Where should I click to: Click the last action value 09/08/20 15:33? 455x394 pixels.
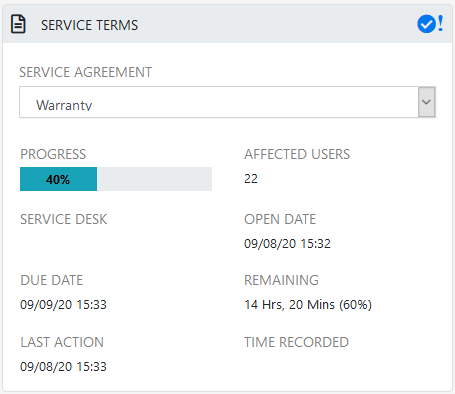coord(63,367)
